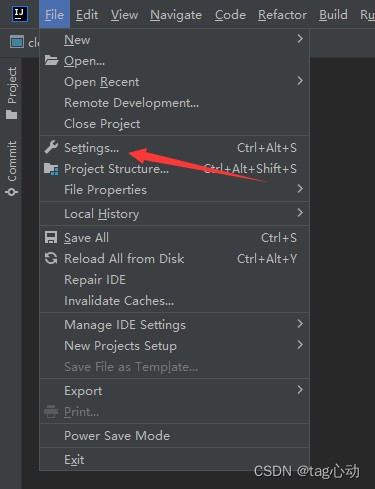375x489 pixels.
Task: Click the IntelliJ IDEA logo icon
Action: point(20,14)
